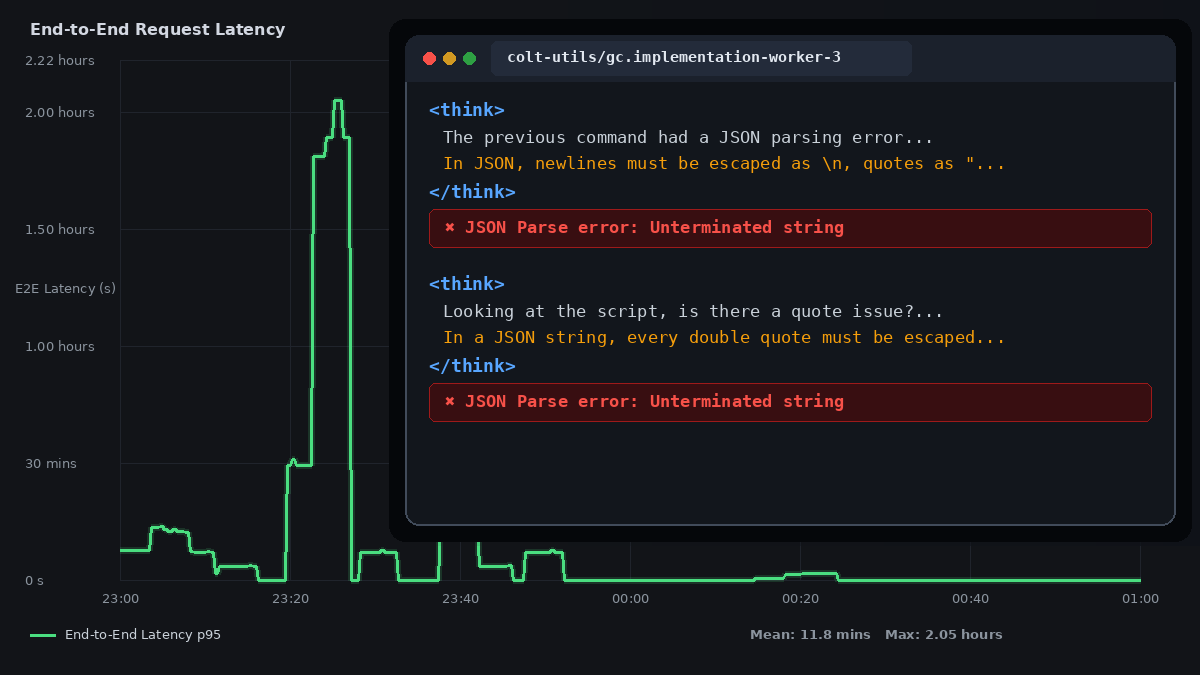
Task: Click the 2.22 hours y-axis label
Action: point(60,60)
